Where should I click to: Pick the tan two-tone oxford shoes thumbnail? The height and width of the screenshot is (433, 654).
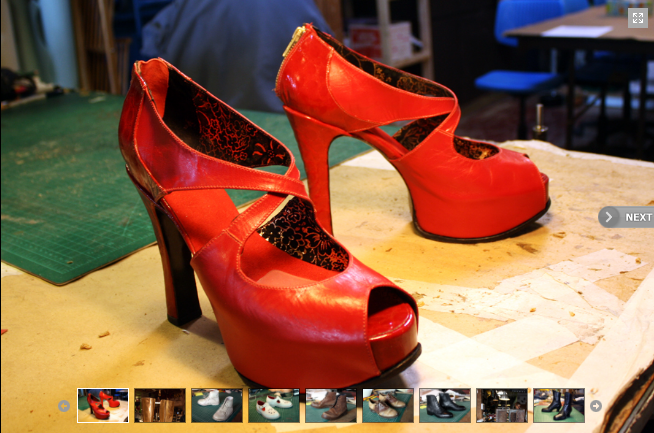(388, 405)
